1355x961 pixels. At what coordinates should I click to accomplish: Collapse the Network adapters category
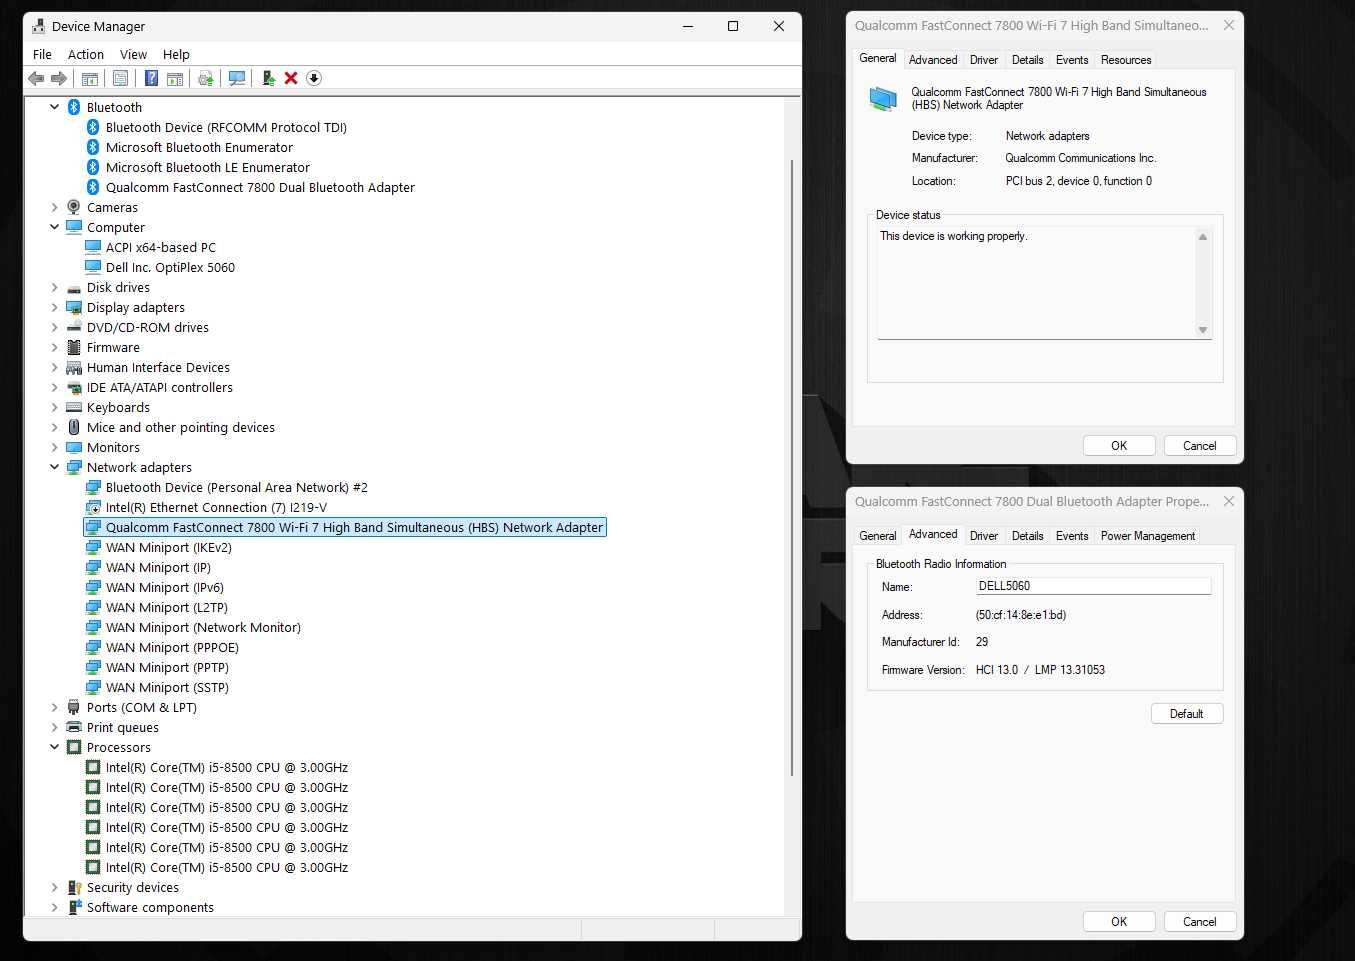click(x=55, y=467)
